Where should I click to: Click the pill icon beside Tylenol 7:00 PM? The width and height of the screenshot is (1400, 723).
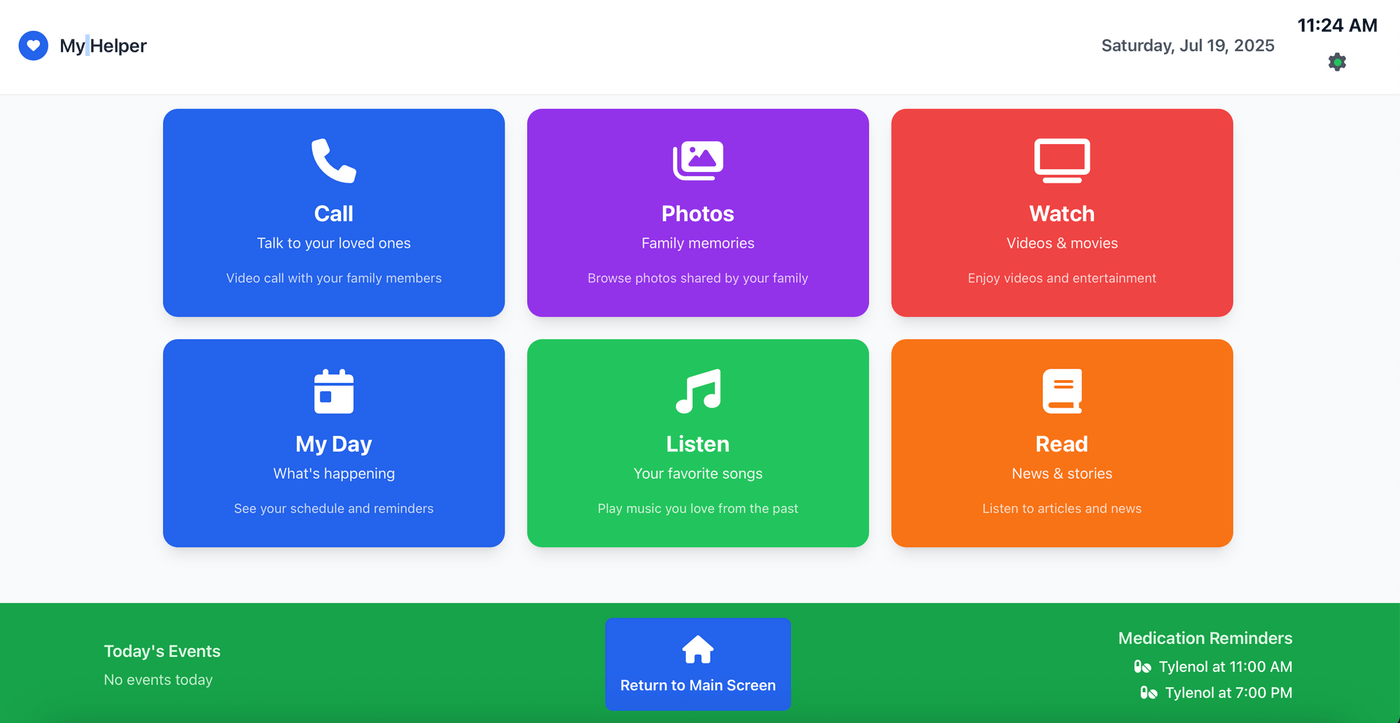click(x=1148, y=693)
